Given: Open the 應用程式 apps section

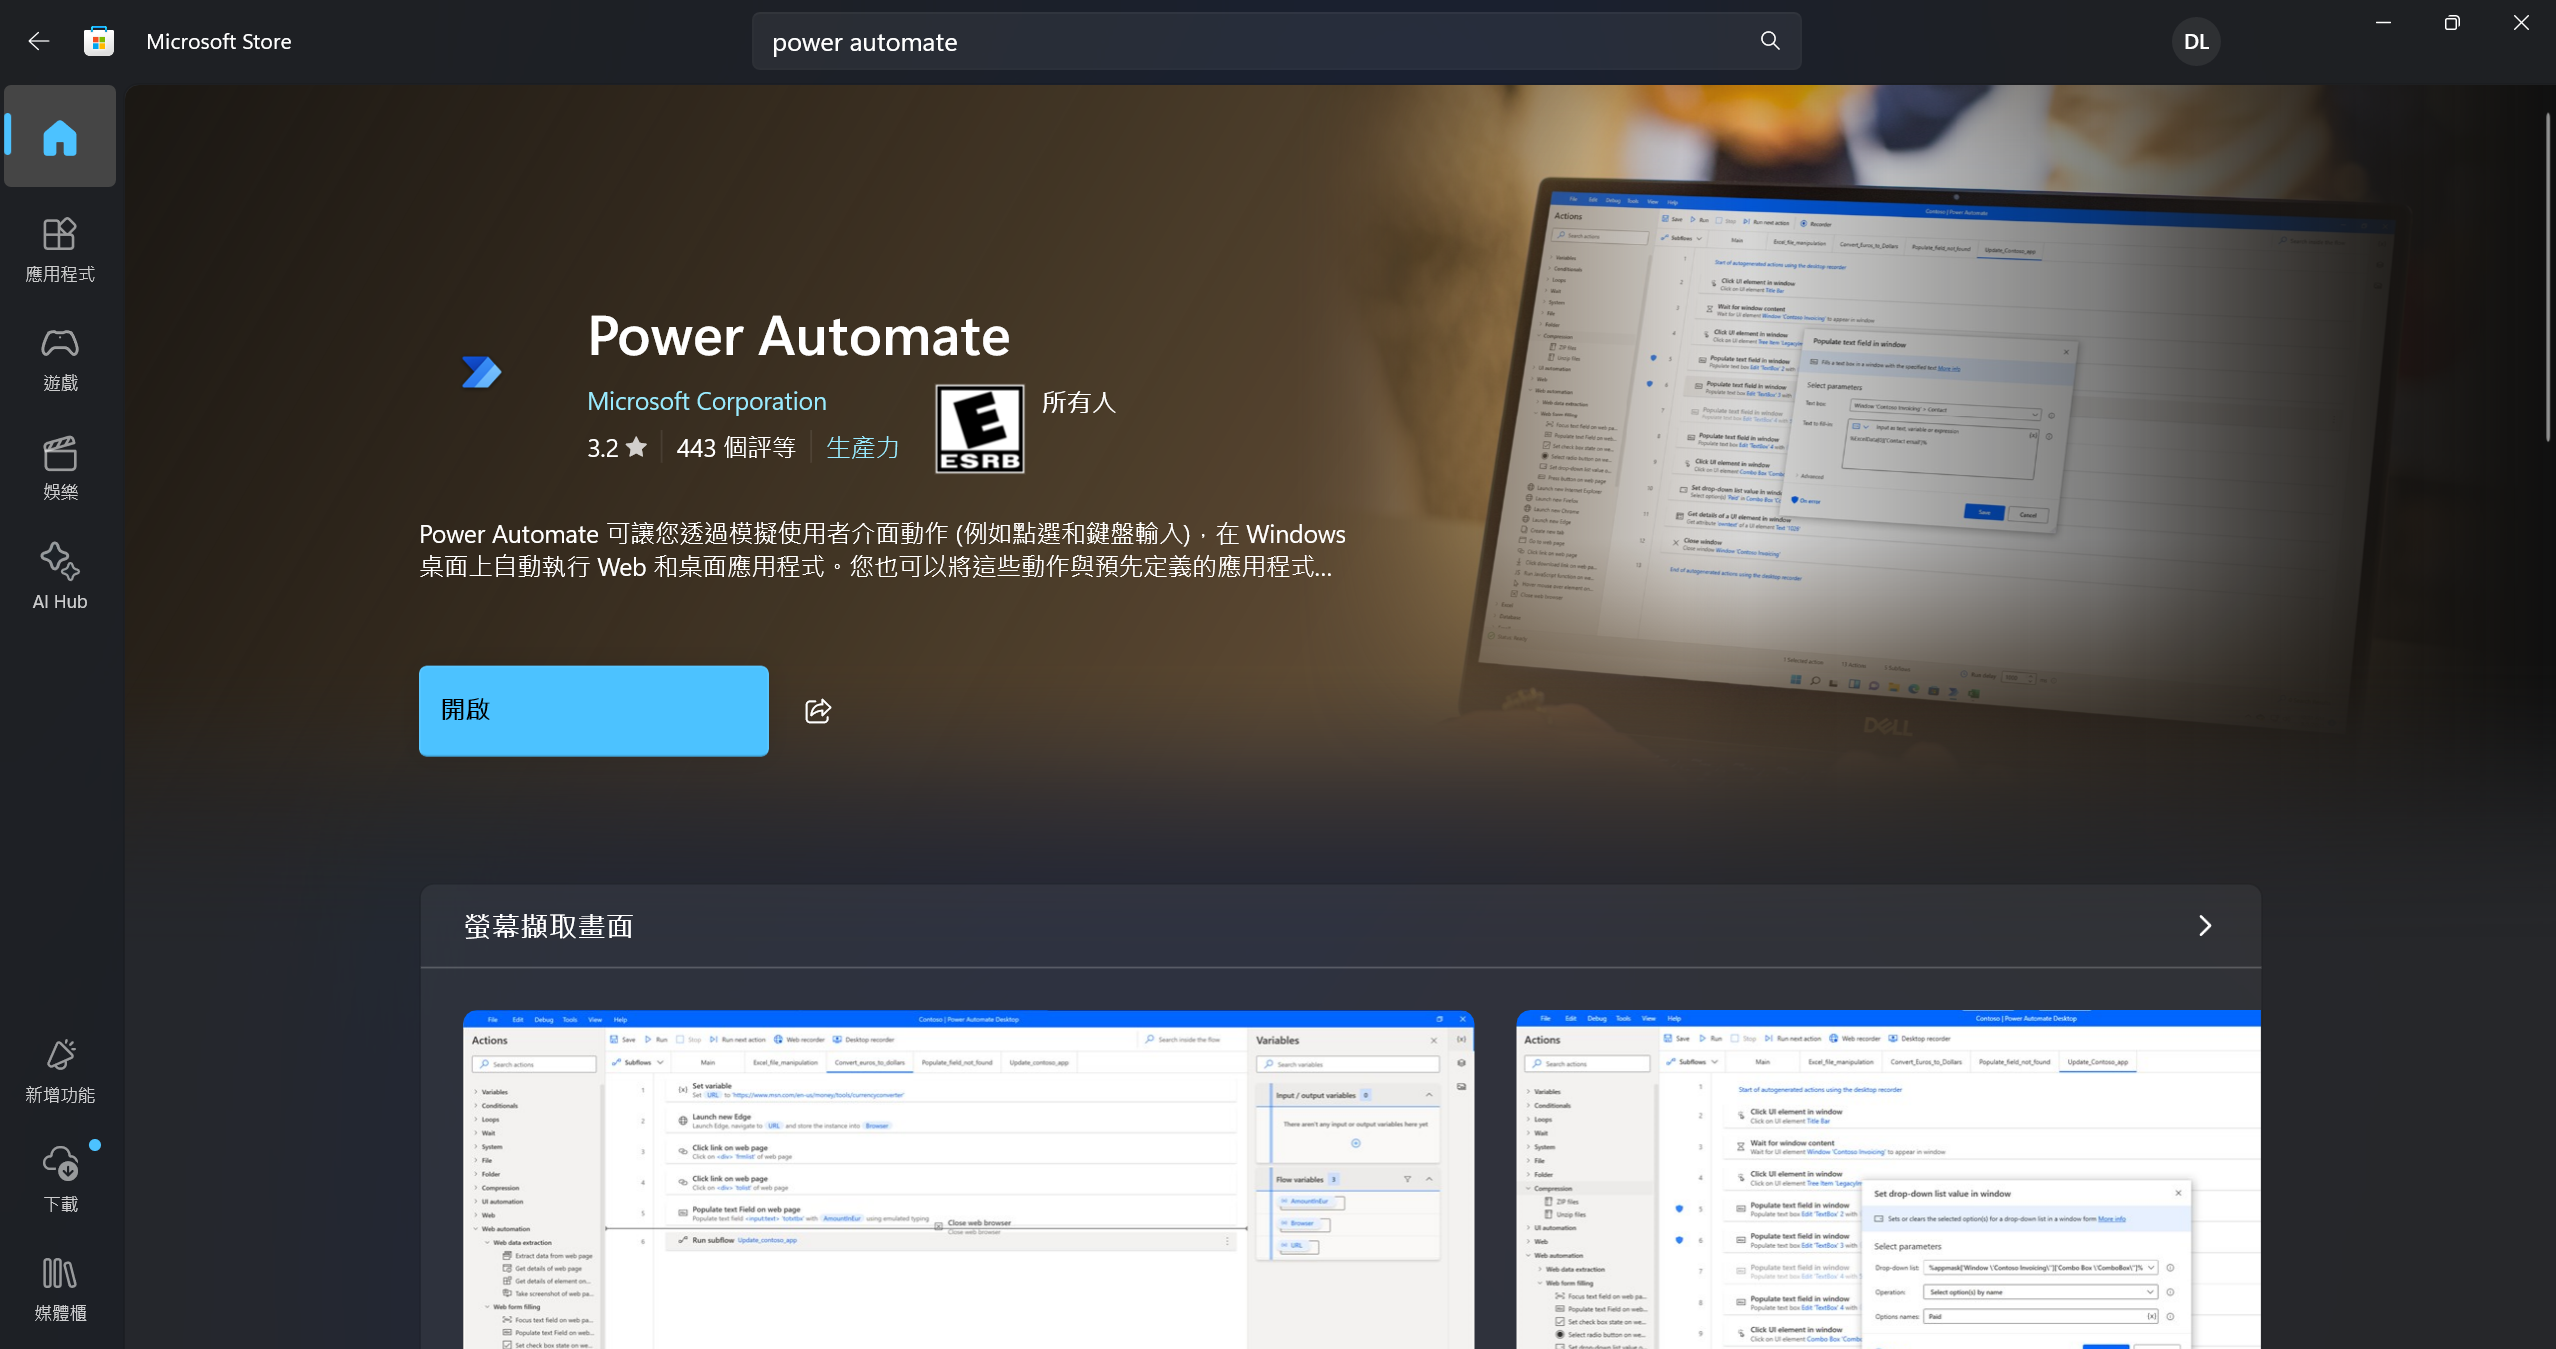Looking at the screenshot, I should point(60,250).
